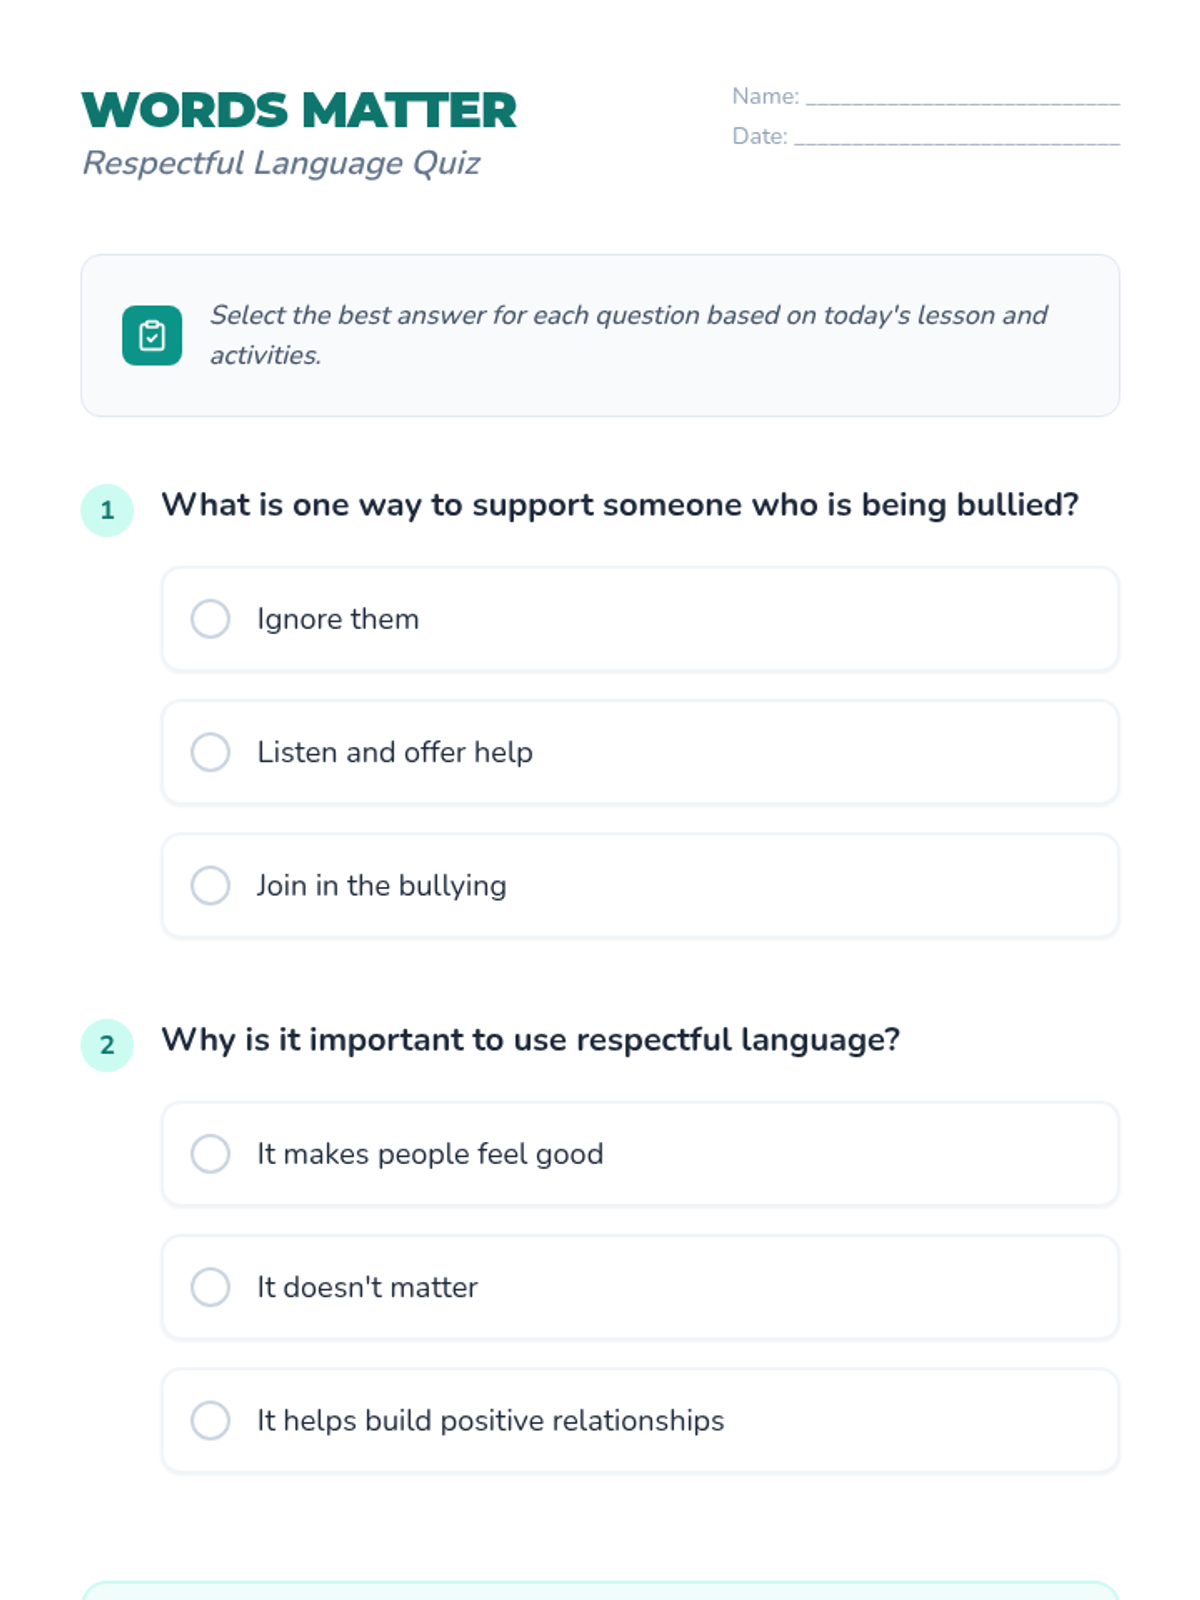The width and height of the screenshot is (1200, 1600).
Task: Select 'It makes people feel good' radio
Action: (x=211, y=1153)
